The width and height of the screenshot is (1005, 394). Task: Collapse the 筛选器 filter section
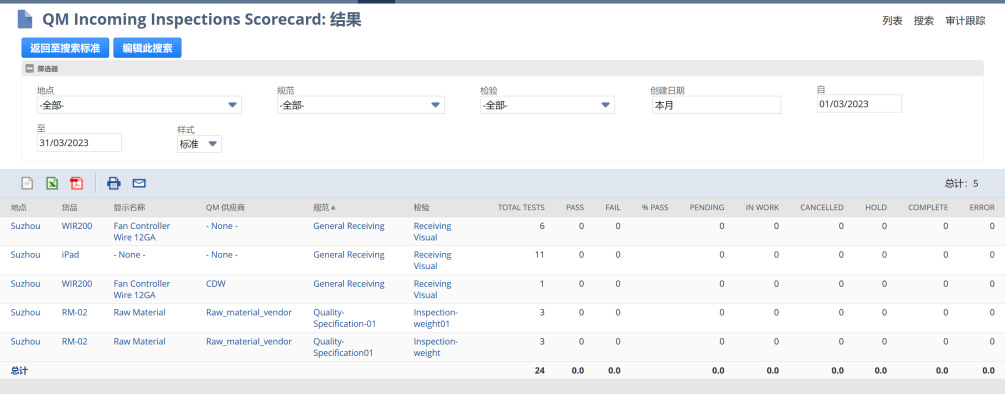point(29,69)
